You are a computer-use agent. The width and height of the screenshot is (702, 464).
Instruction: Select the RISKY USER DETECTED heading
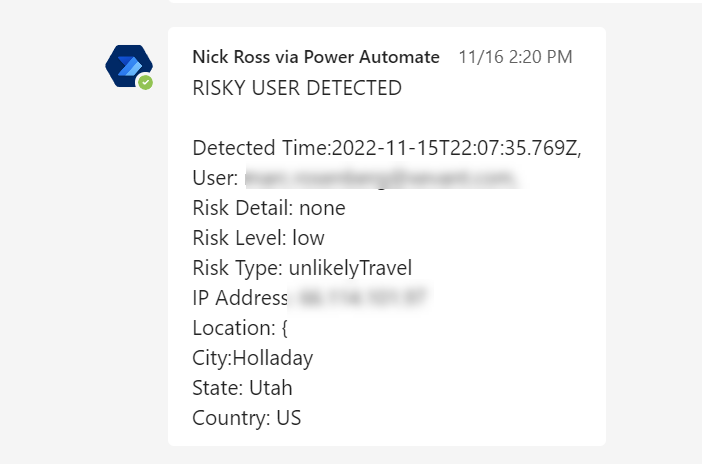pos(297,88)
